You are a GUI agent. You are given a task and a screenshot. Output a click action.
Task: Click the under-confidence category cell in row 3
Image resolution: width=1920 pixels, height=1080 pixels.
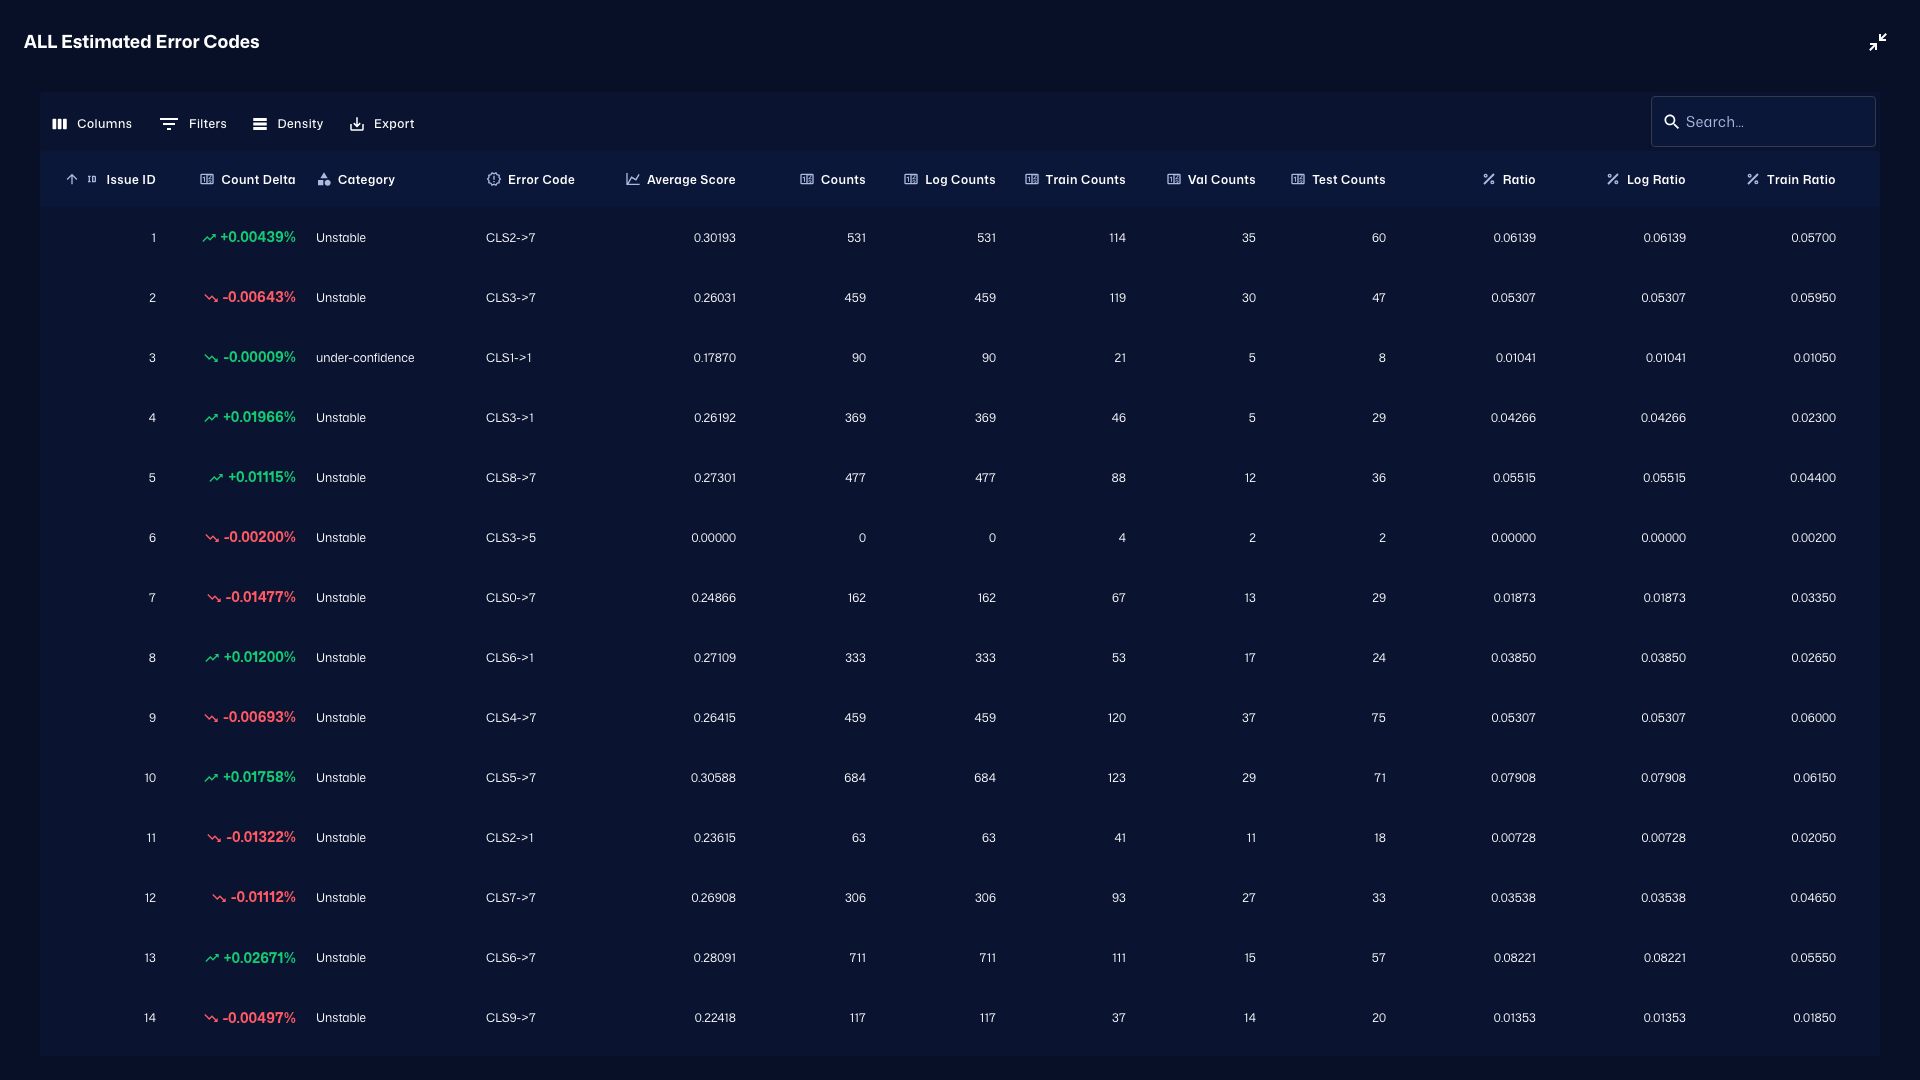pyautogui.click(x=364, y=357)
